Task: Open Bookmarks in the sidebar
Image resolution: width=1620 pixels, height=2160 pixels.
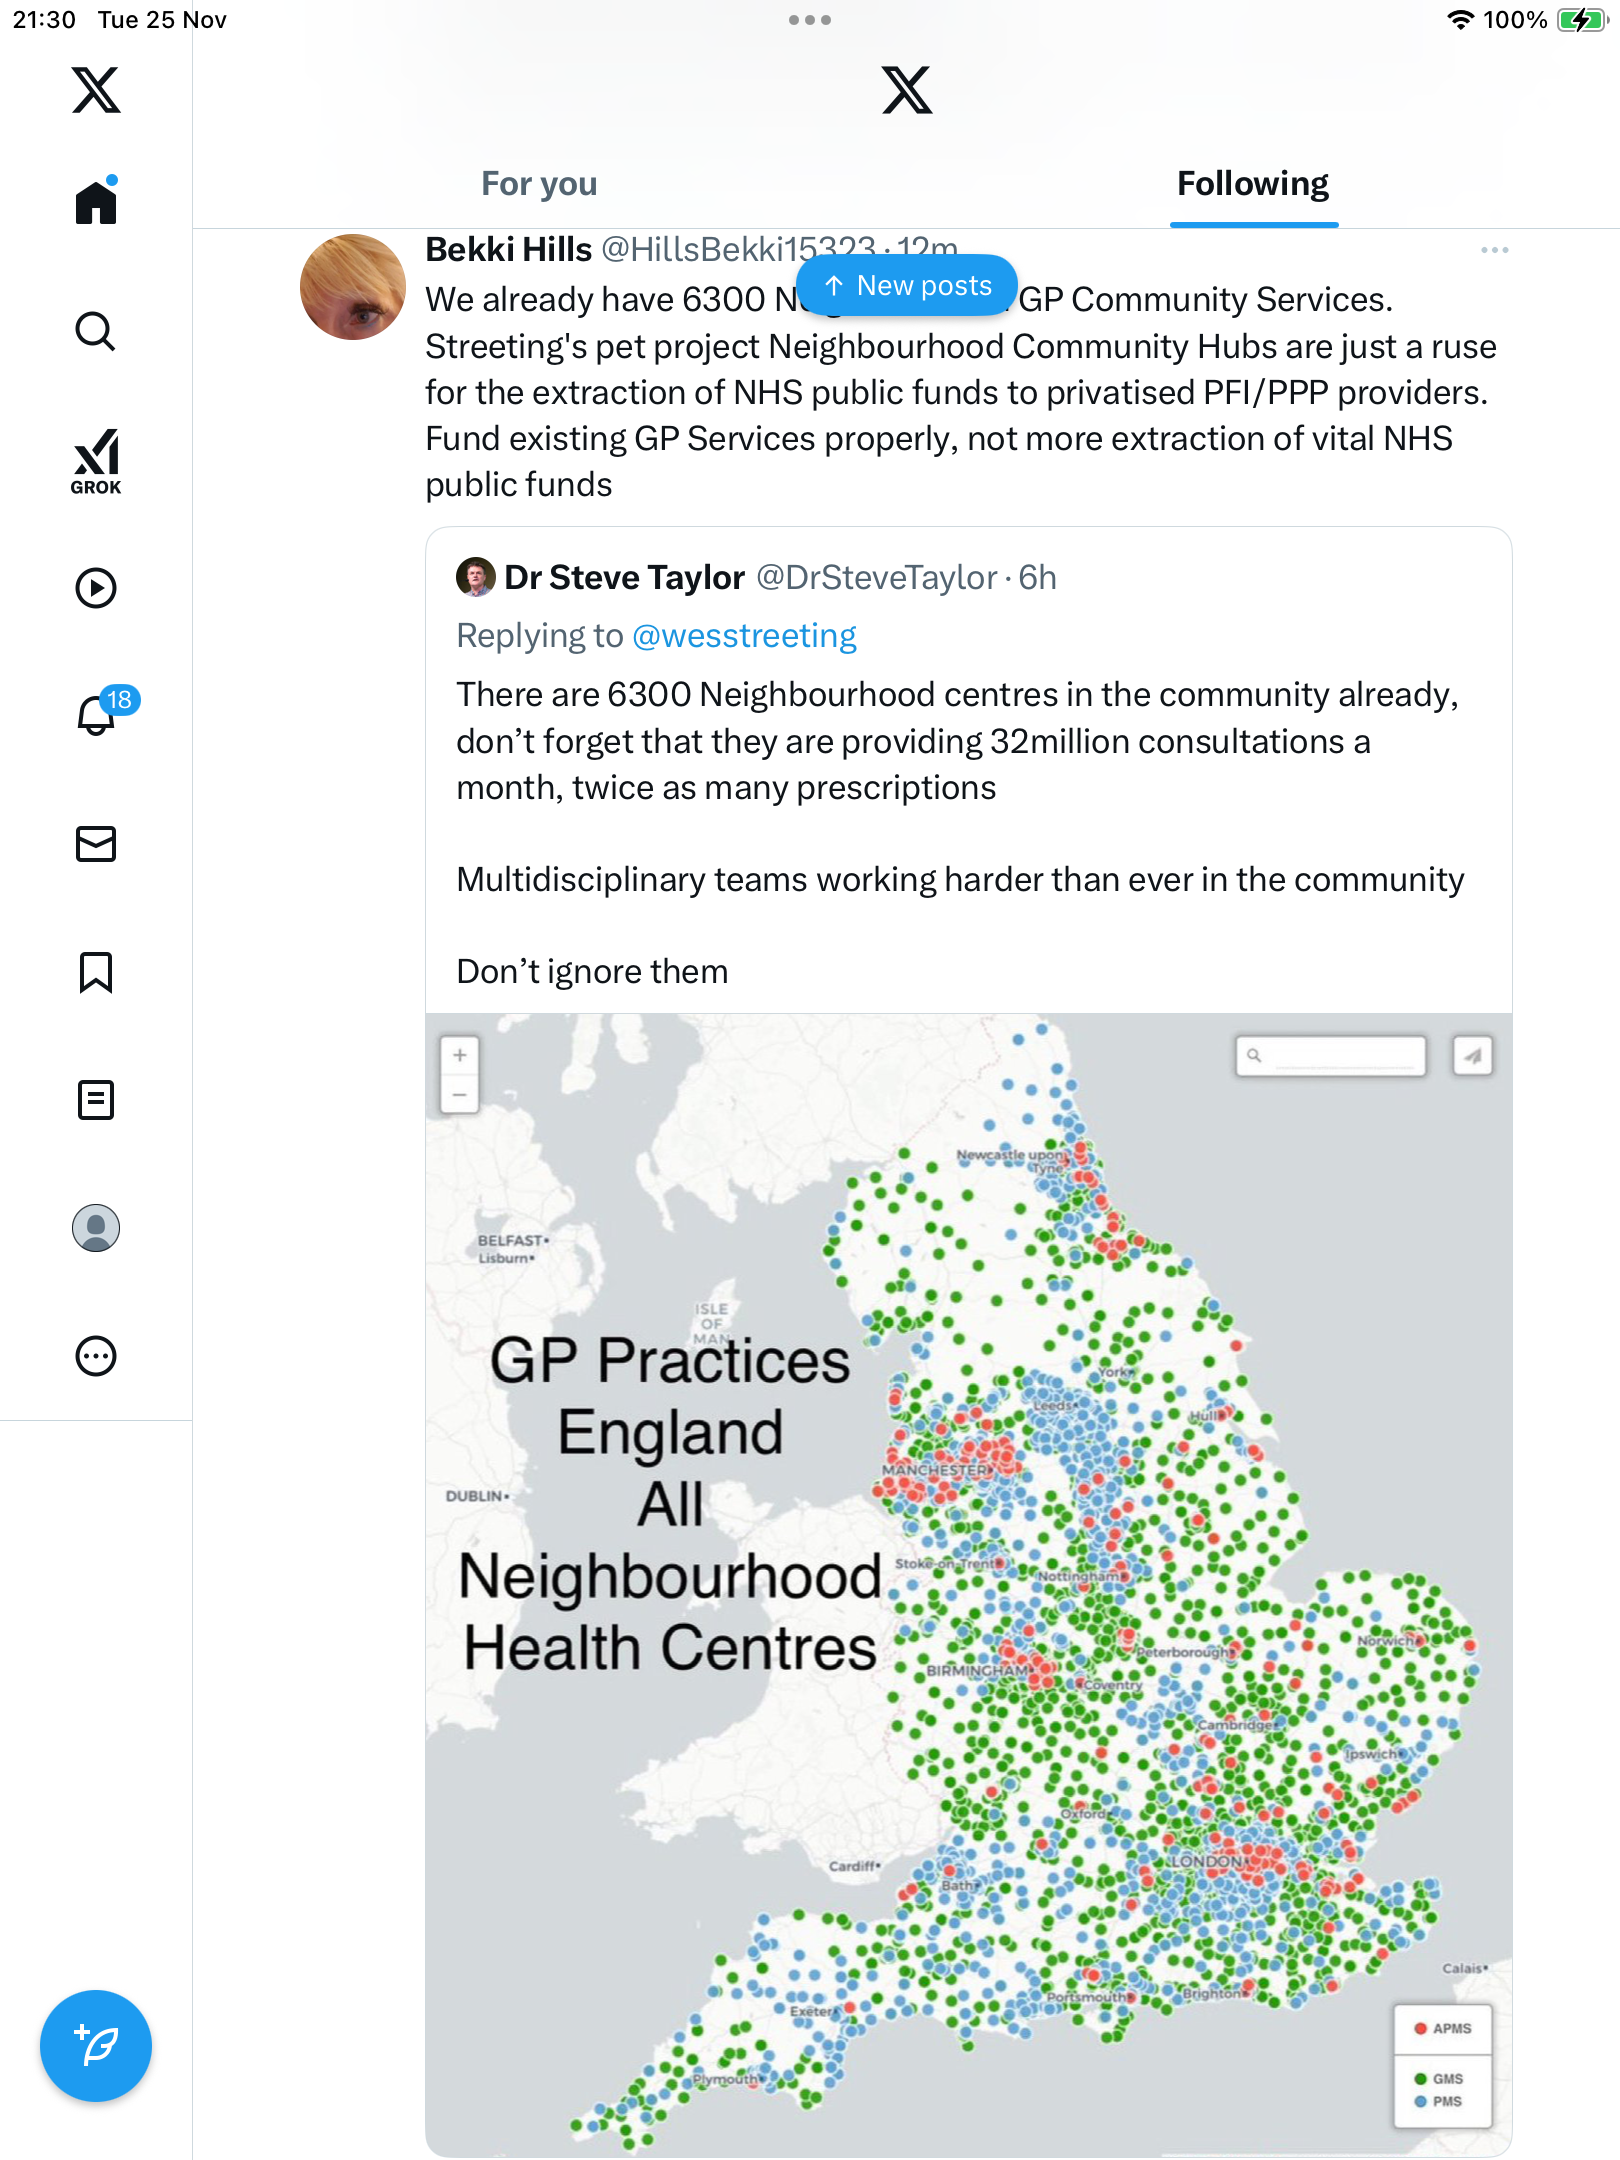Action: coord(96,972)
